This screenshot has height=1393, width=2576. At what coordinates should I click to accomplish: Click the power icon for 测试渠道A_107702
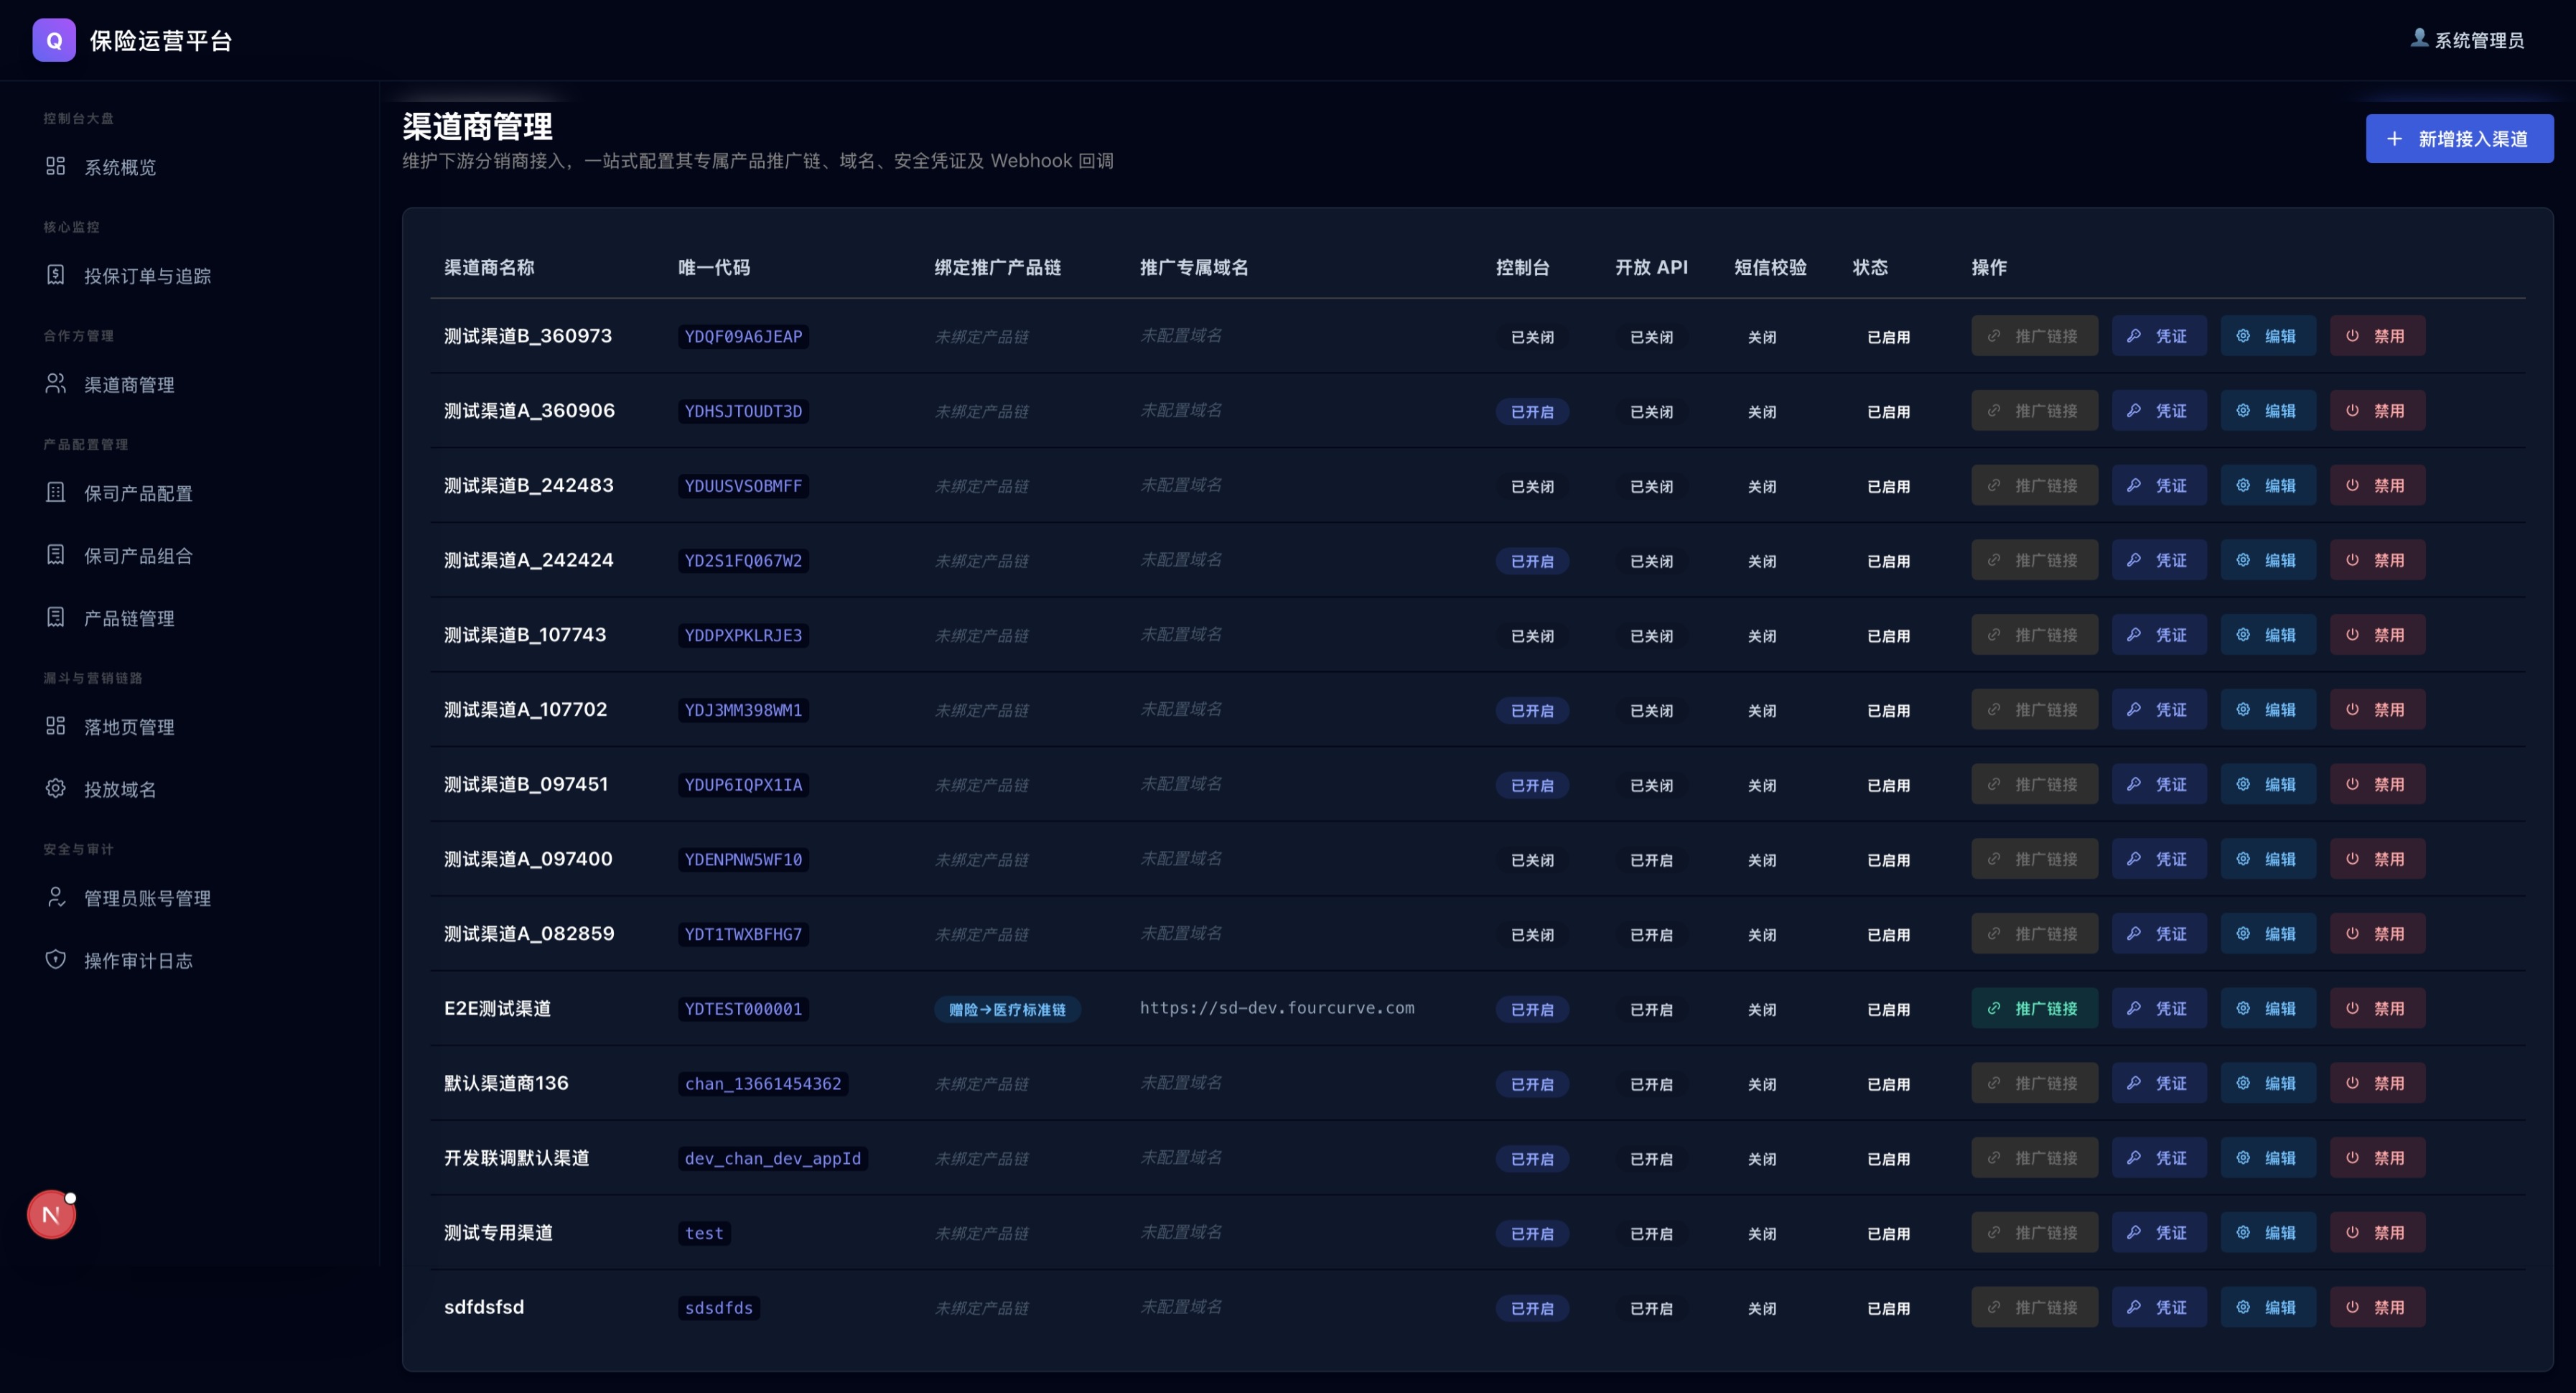tap(2352, 709)
